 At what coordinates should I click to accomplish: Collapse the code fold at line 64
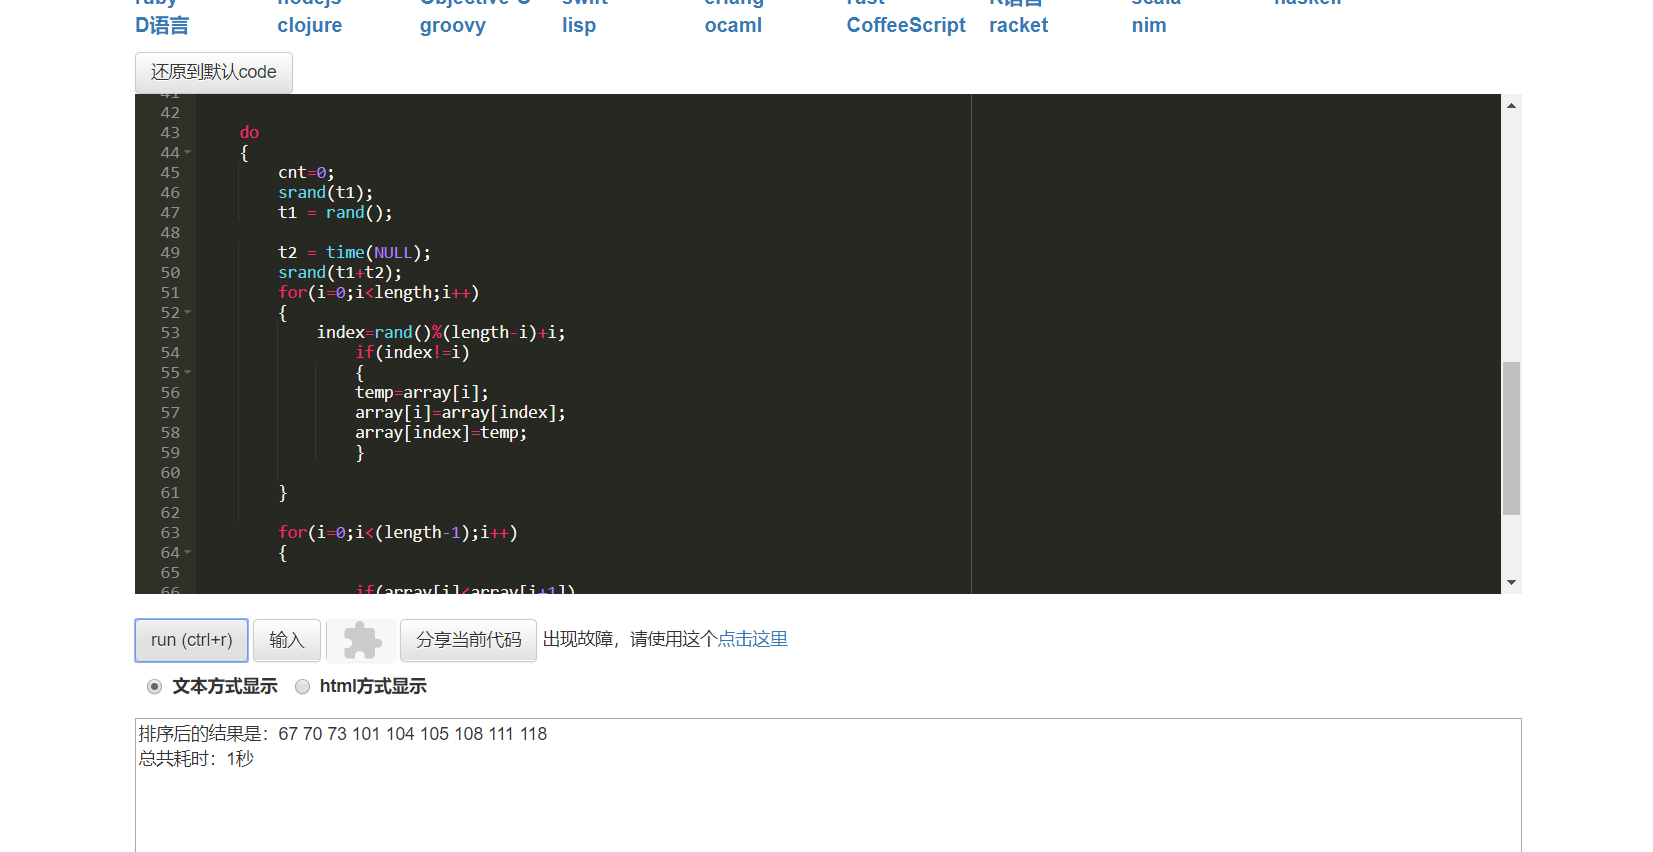tap(187, 553)
